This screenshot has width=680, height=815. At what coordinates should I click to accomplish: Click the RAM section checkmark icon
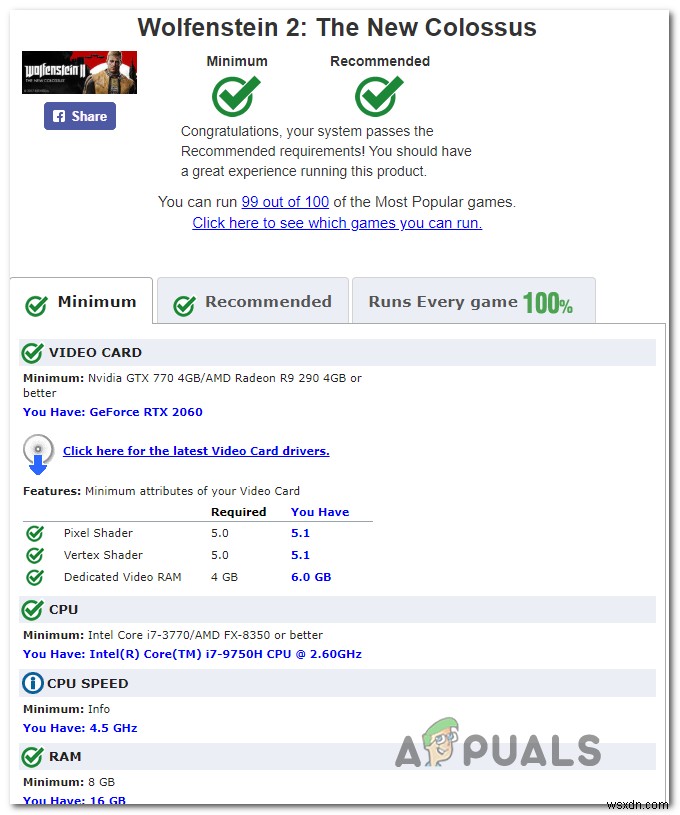[32, 757]
